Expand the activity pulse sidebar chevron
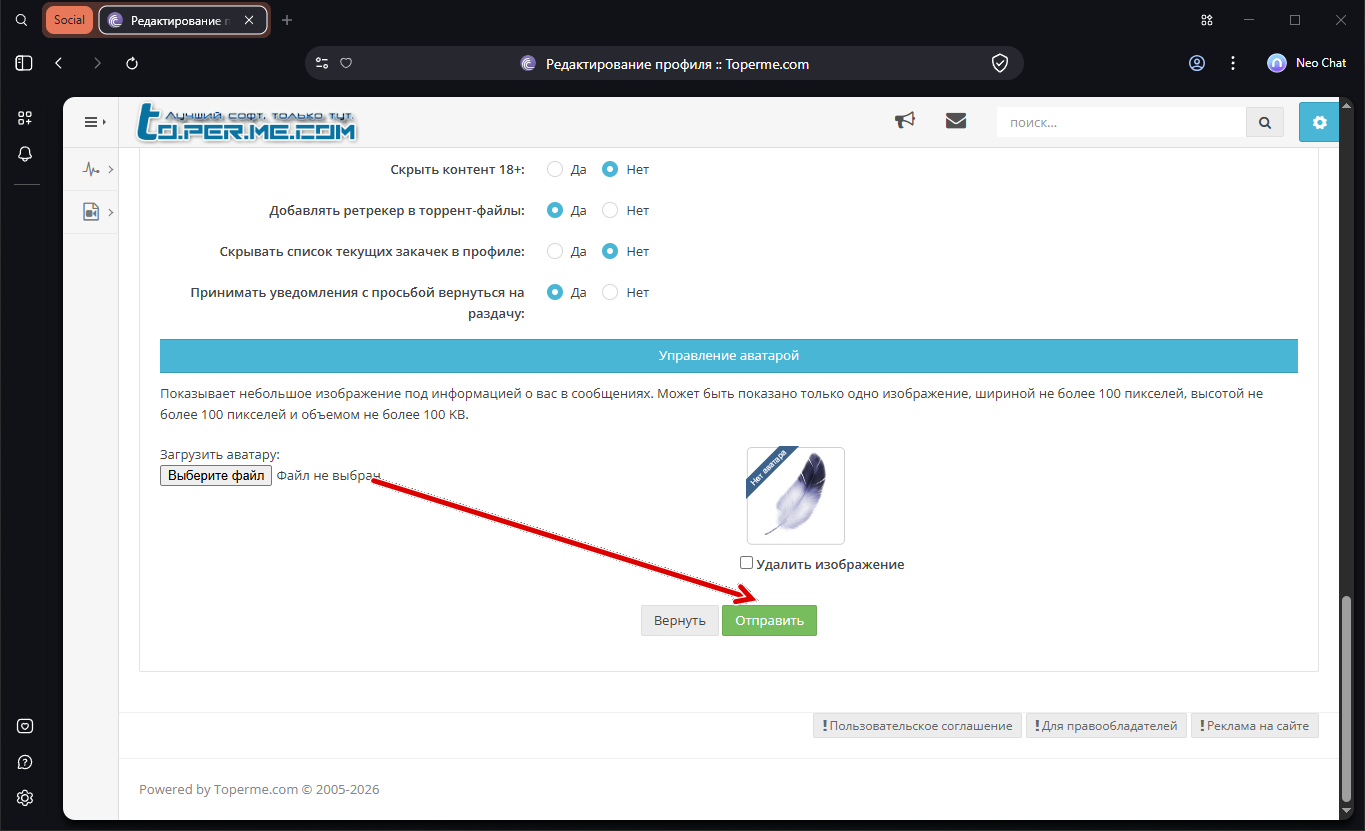Viewport: 1365px width, 831px height. click(110, 170)
